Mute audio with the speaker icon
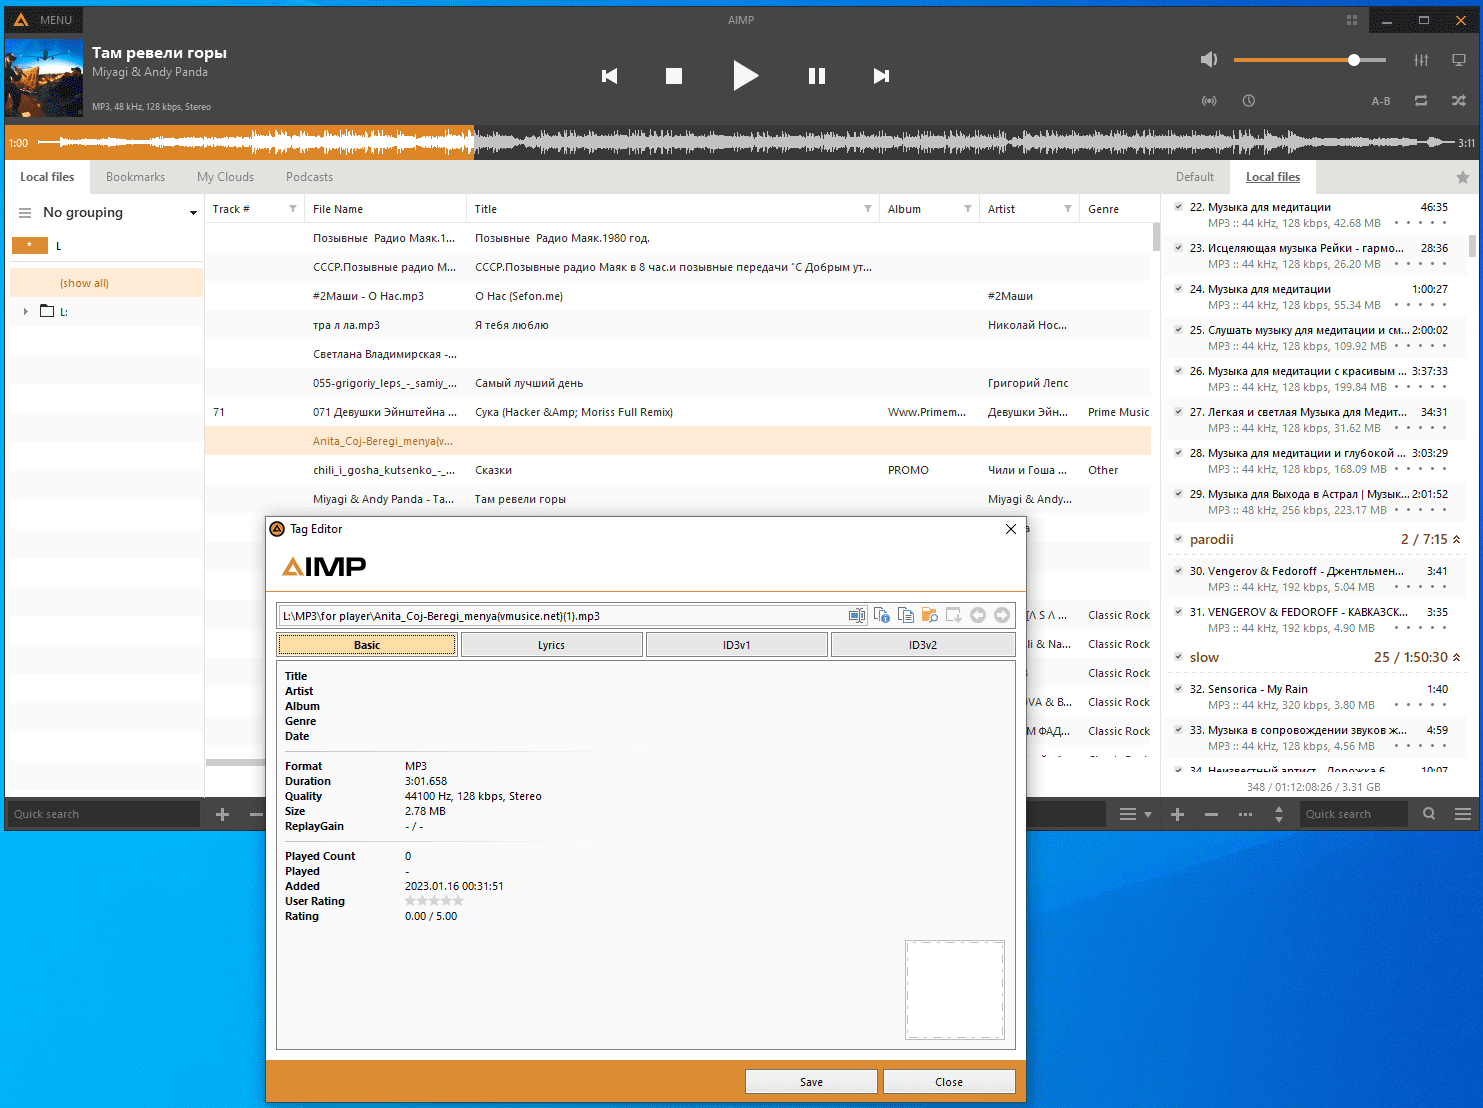The width and height of the screenshot is (1483, 1108). pos(1209,60)
